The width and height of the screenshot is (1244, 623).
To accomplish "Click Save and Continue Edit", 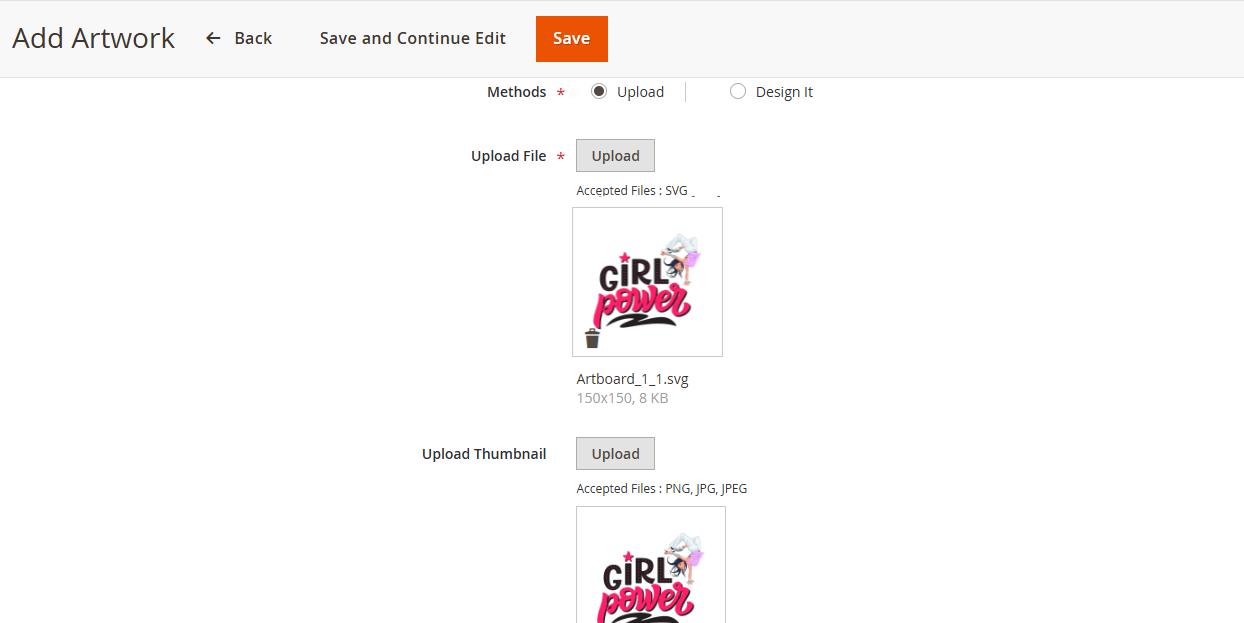I will [x=412, y=38].
